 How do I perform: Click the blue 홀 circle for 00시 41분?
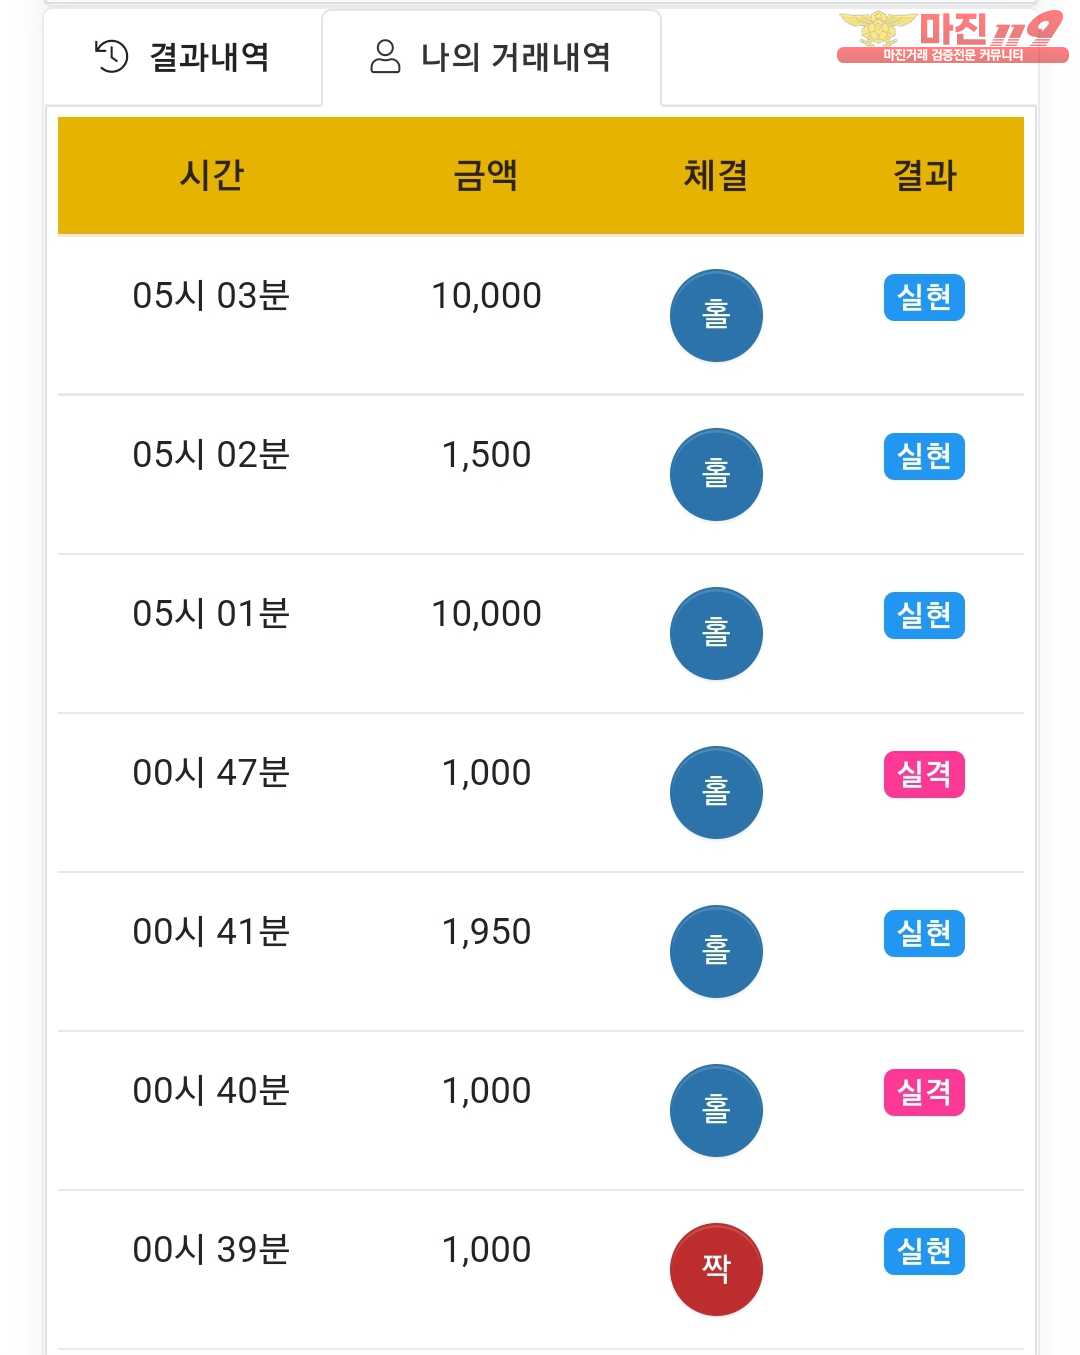click(716, 952)
